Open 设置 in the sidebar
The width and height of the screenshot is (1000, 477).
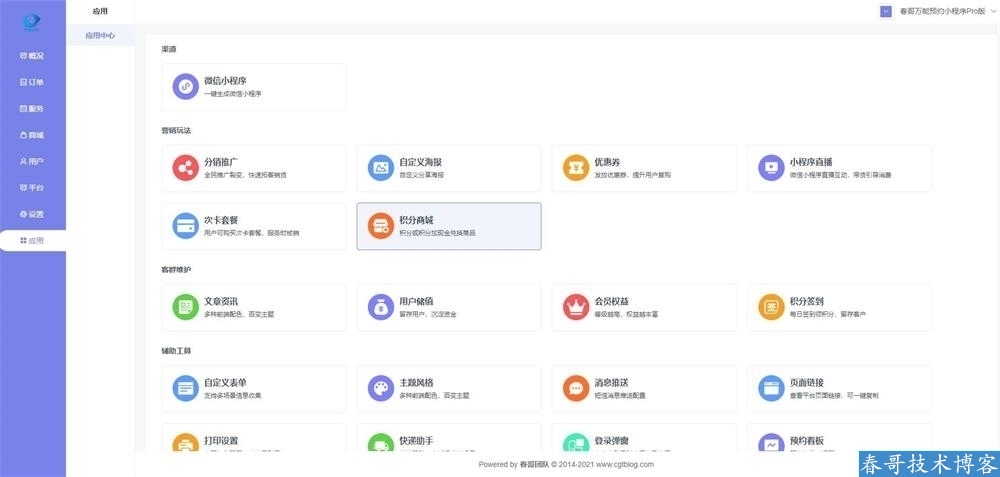click(32, 214)
